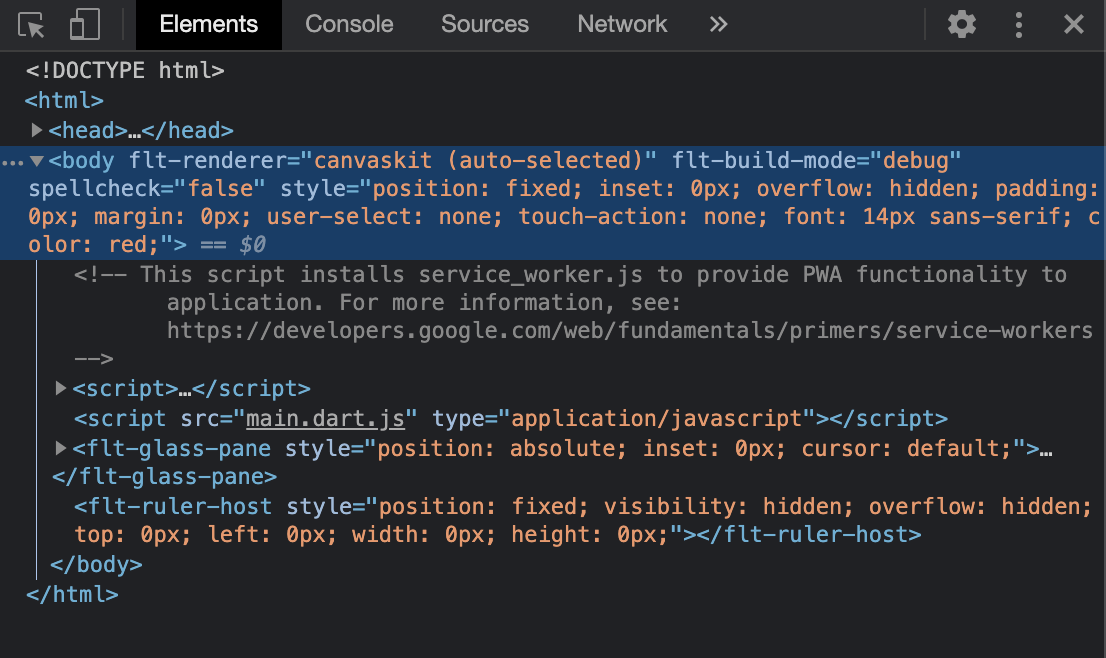
Task: Expand the flt-glass-pane element
Action: (61, 448)
